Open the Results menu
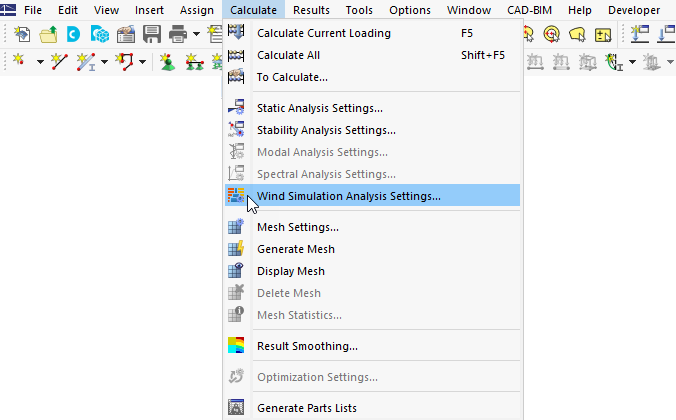 click(311, 10)
